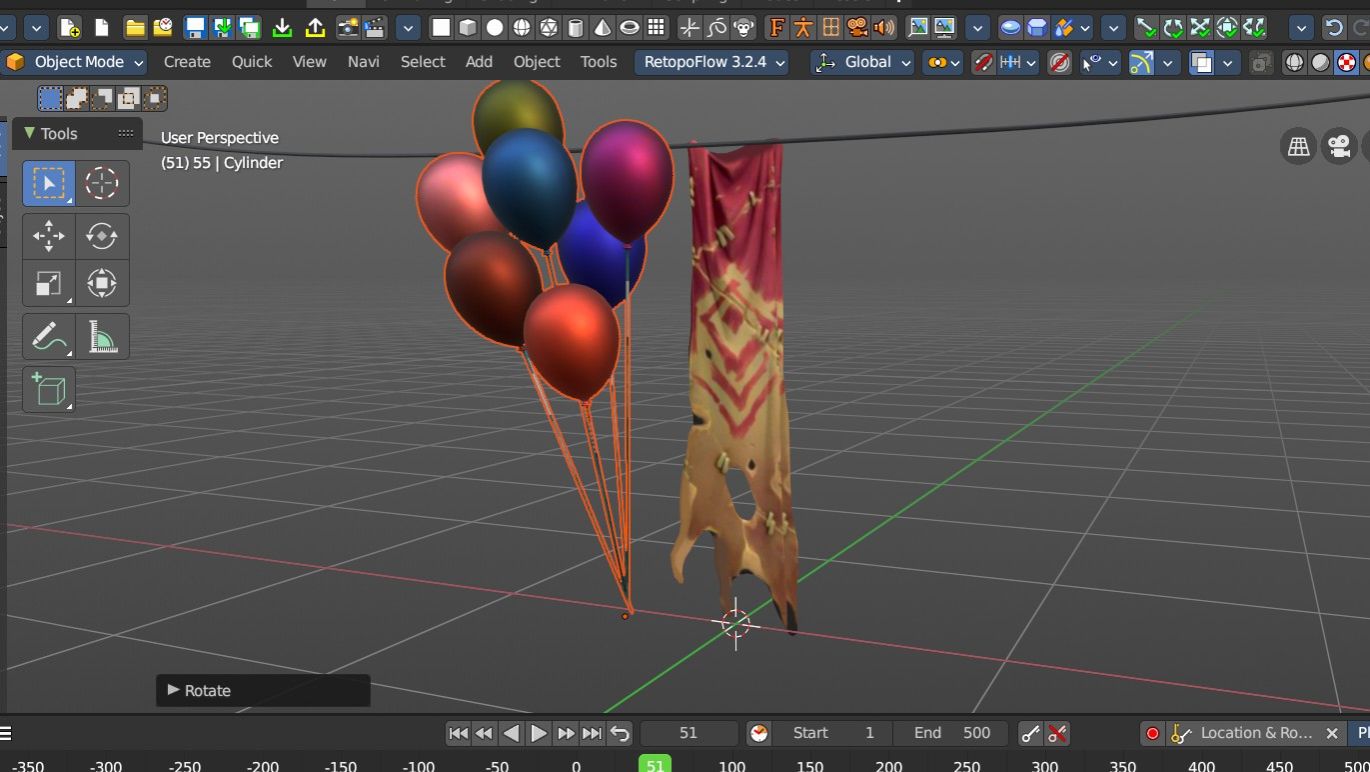Toggle orthographic/perspective grid view button
Screen dimensions: 1370x772
(1298, 147)
